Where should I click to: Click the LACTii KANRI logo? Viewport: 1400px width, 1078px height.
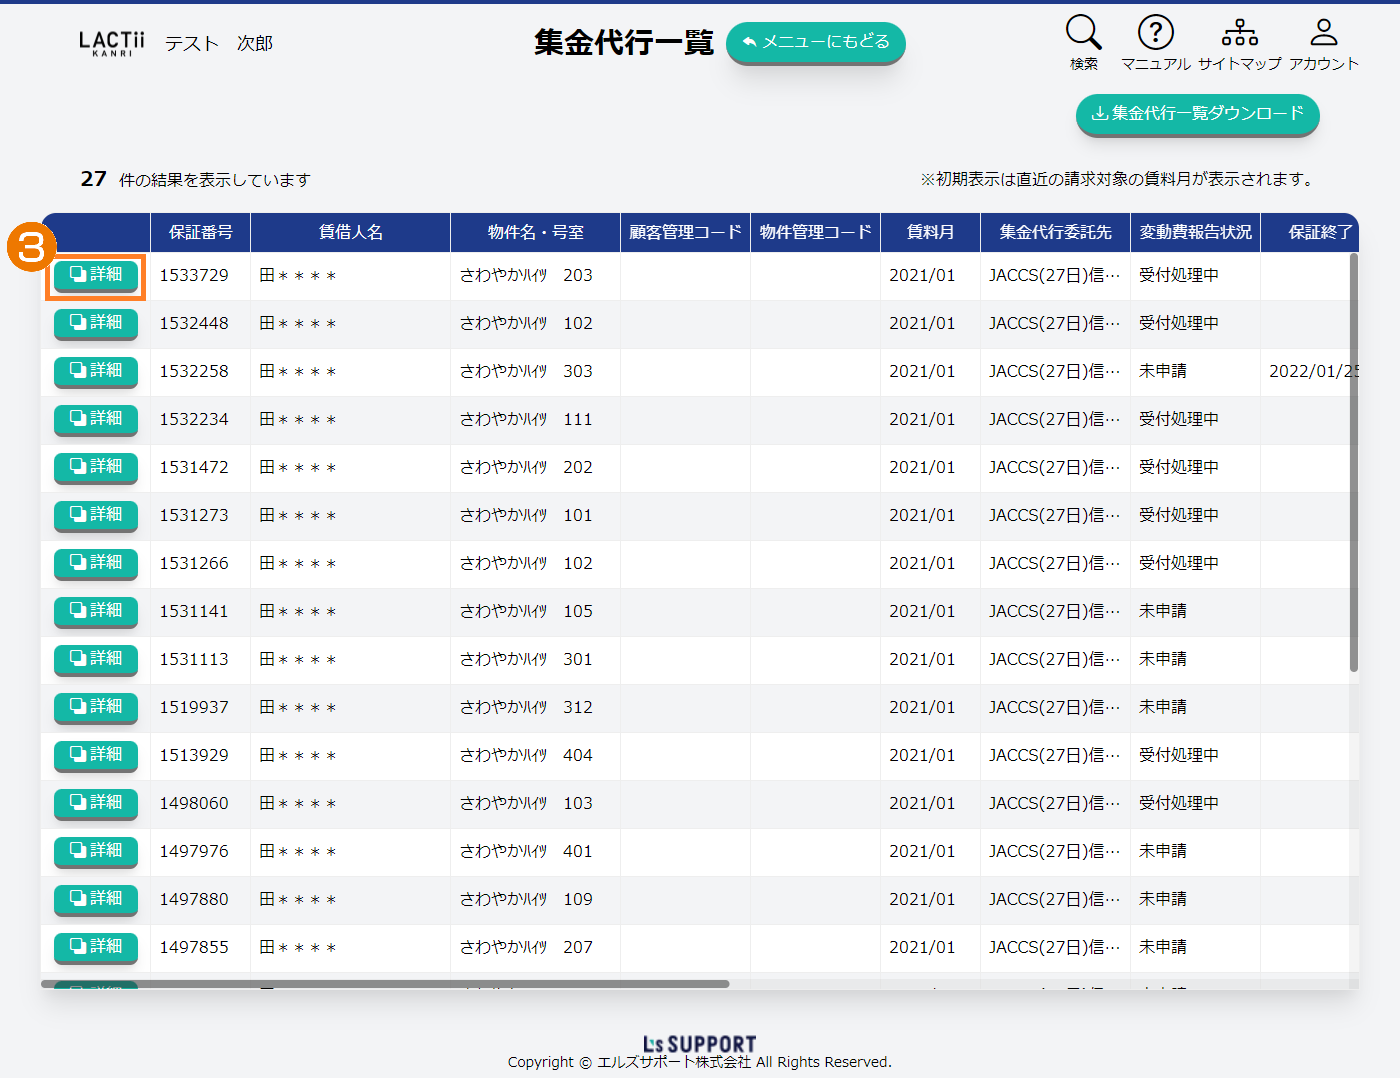tap(112, 43)
